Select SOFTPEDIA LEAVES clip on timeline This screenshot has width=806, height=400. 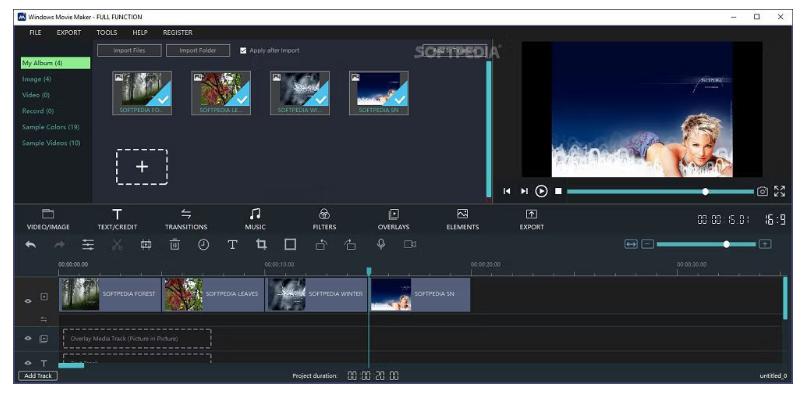213,295
